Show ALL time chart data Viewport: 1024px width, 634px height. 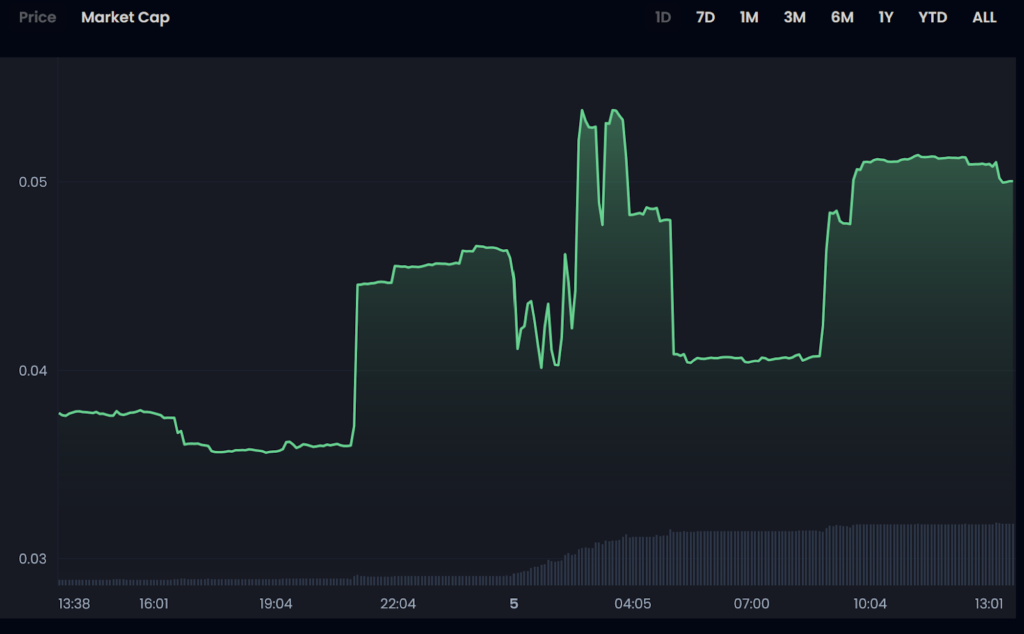pos(984,18)
